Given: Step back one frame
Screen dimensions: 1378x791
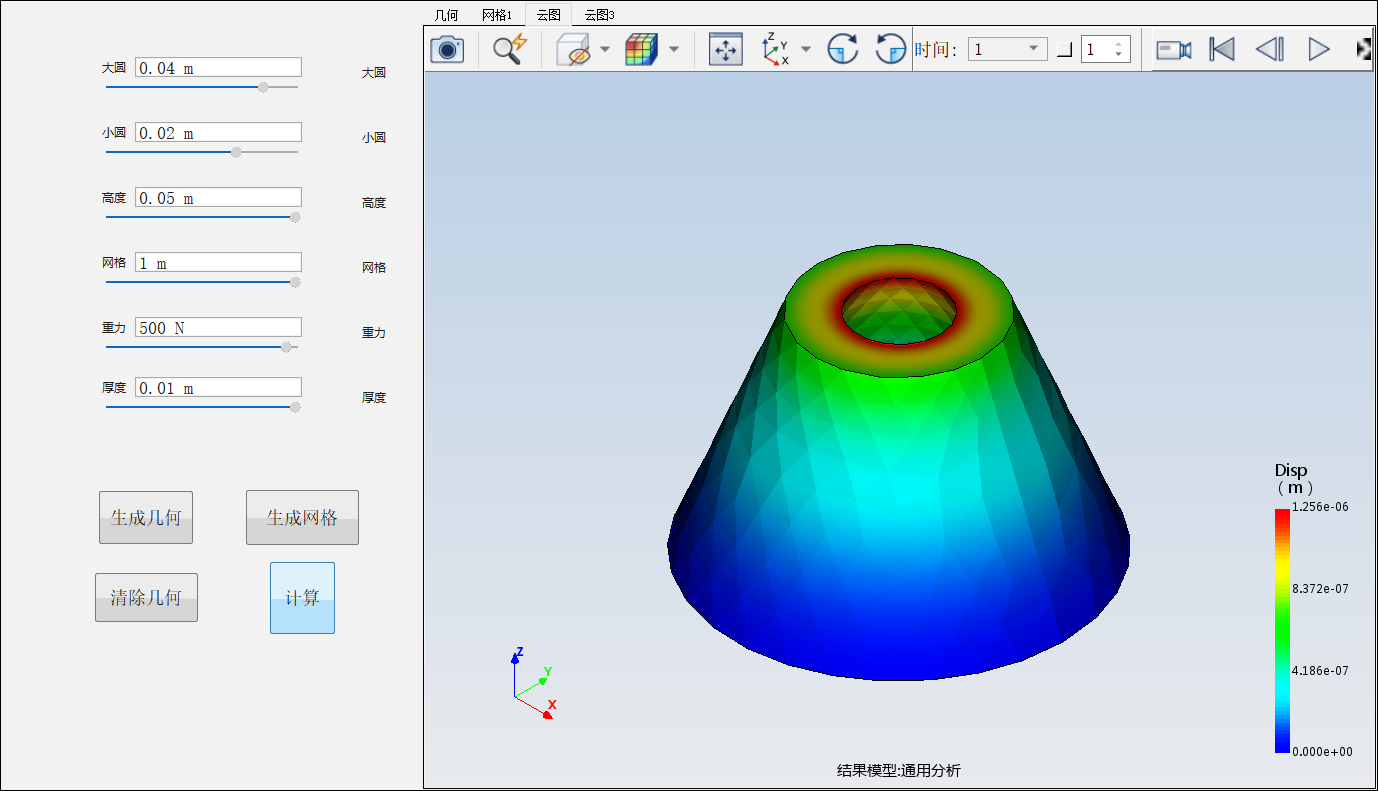Looking at the screenshot, I should (1270, 49).
